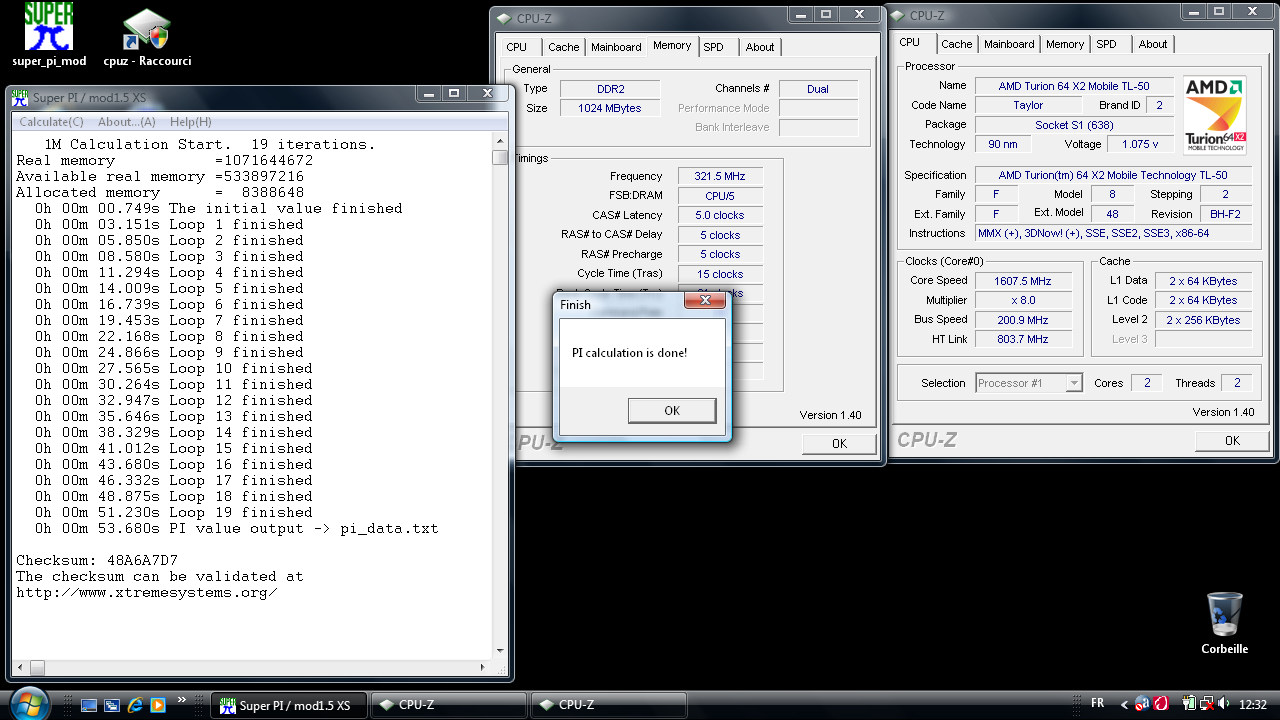Click OK in memory CPU-Z window
Viewport: 1280px width, 720px height.
click(839, 443)
